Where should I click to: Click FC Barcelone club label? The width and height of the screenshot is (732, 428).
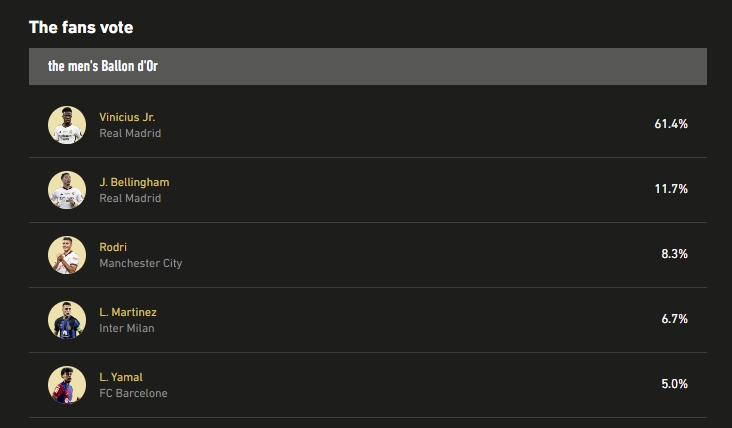[134, 393]
